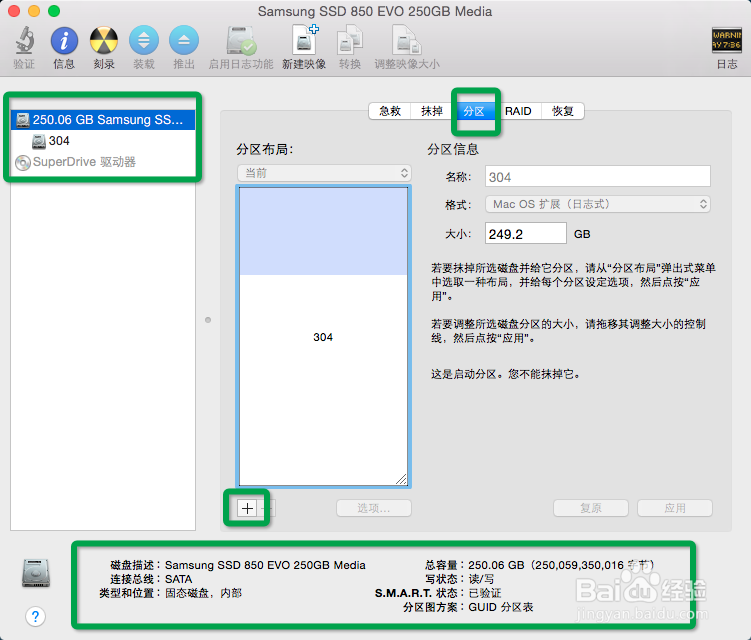
Task: Click the 应用 Apply button
Action: click(675, 508)
